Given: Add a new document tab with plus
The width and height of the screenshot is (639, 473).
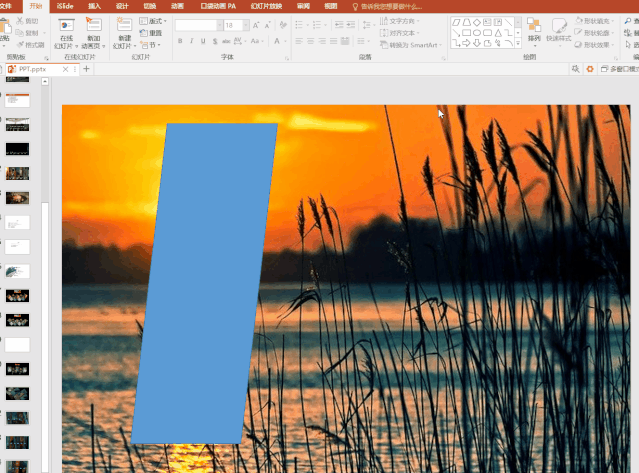Looking at the screenshot, I should [x=86, y=69].
